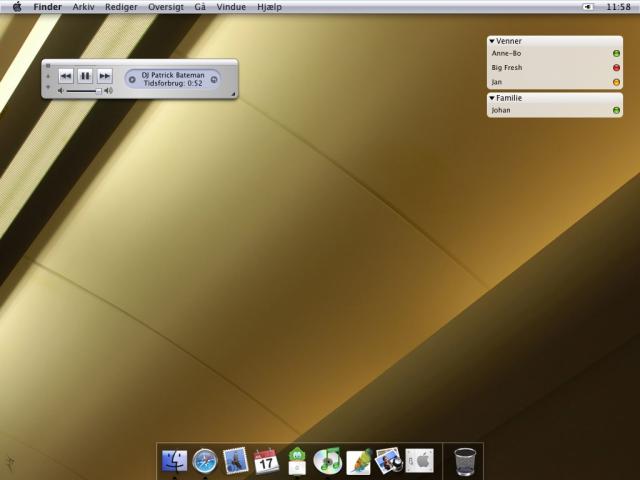Screen dimensions: 640x480
Task: Click the DJ Patrick Bateman track title
Action: point(173,75)
